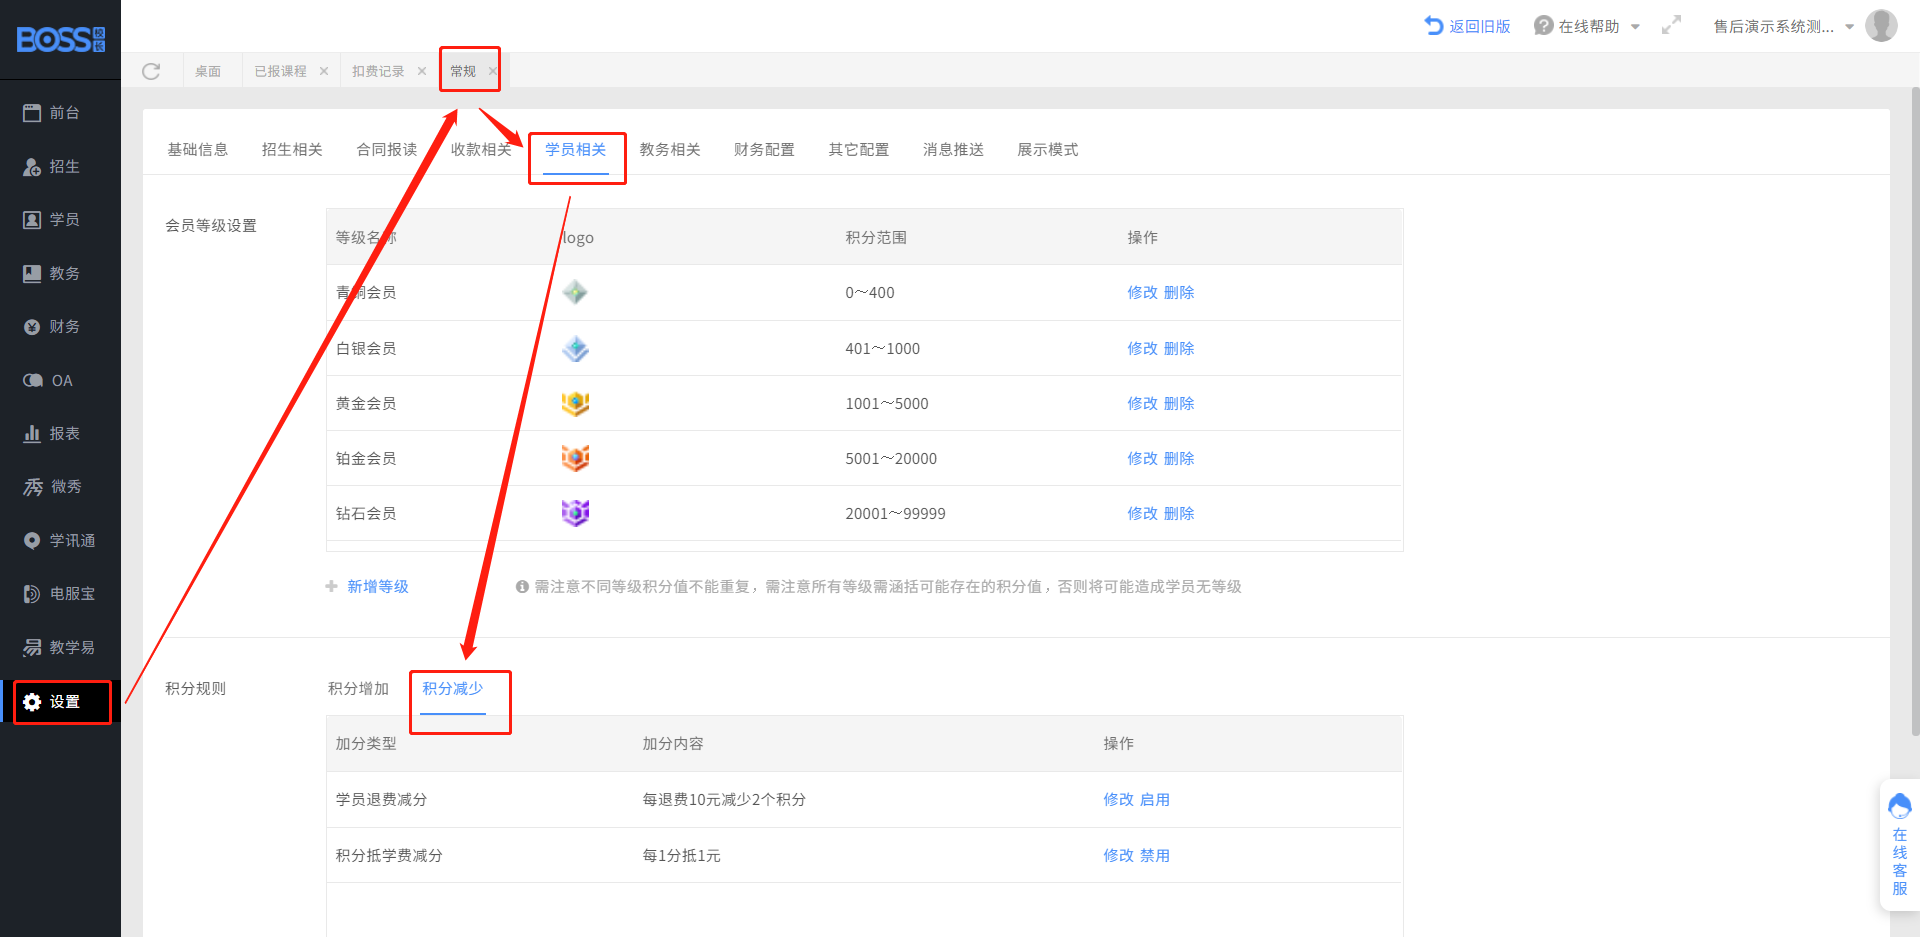This screenshot has width=1920, height=937.
Task: Open the 学讯通 sidebar section
Action: coord(60,541)
